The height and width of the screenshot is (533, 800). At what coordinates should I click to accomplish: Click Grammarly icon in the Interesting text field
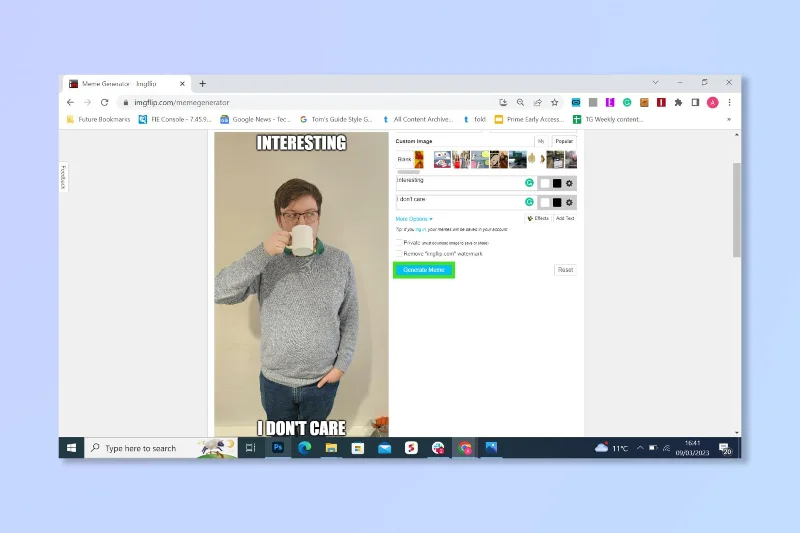pos(530,183)
